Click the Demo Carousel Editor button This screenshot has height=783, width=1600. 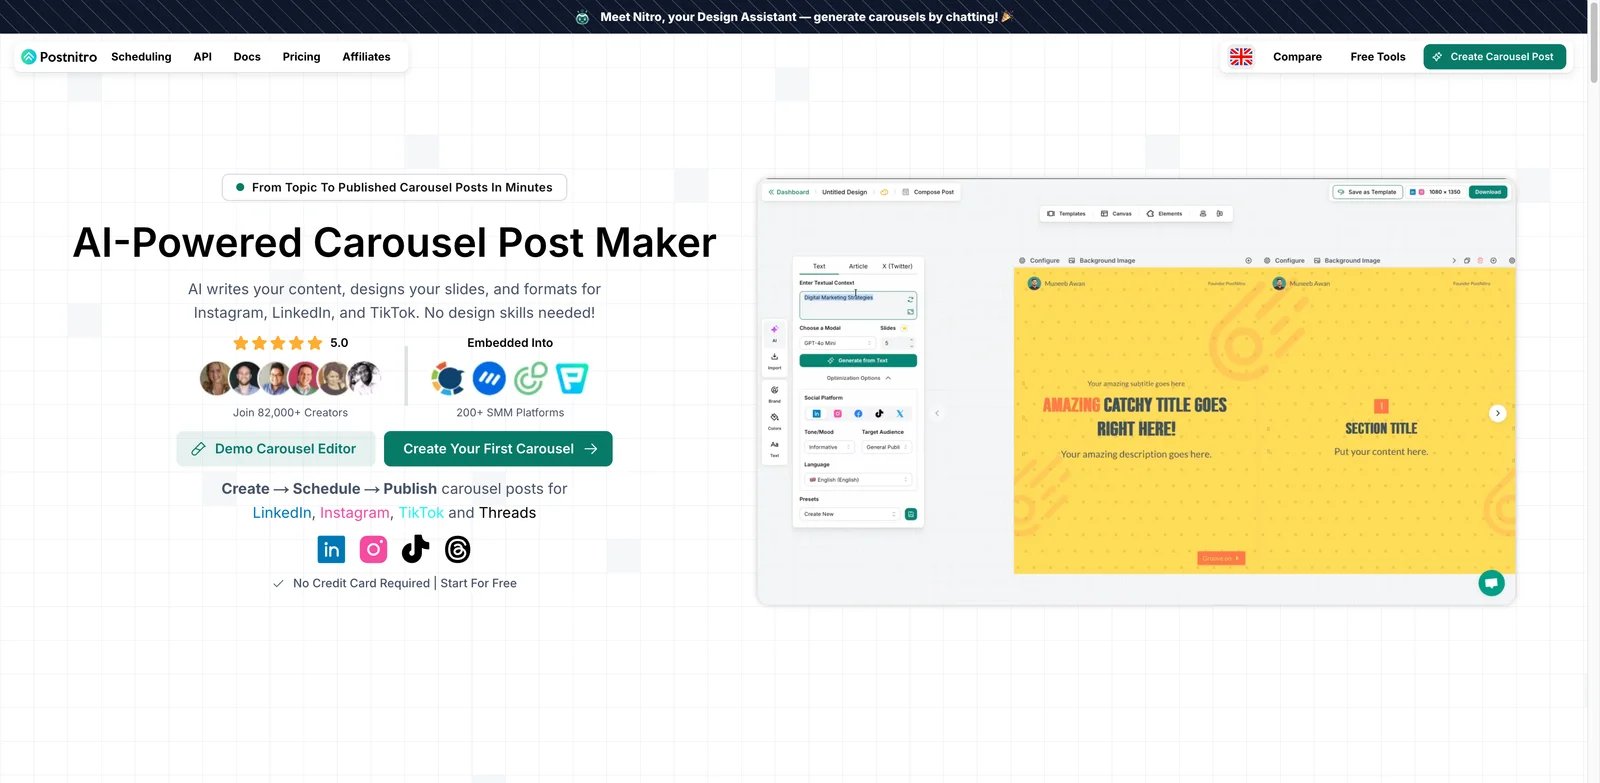pyautogui.click(x=275, y=449)
